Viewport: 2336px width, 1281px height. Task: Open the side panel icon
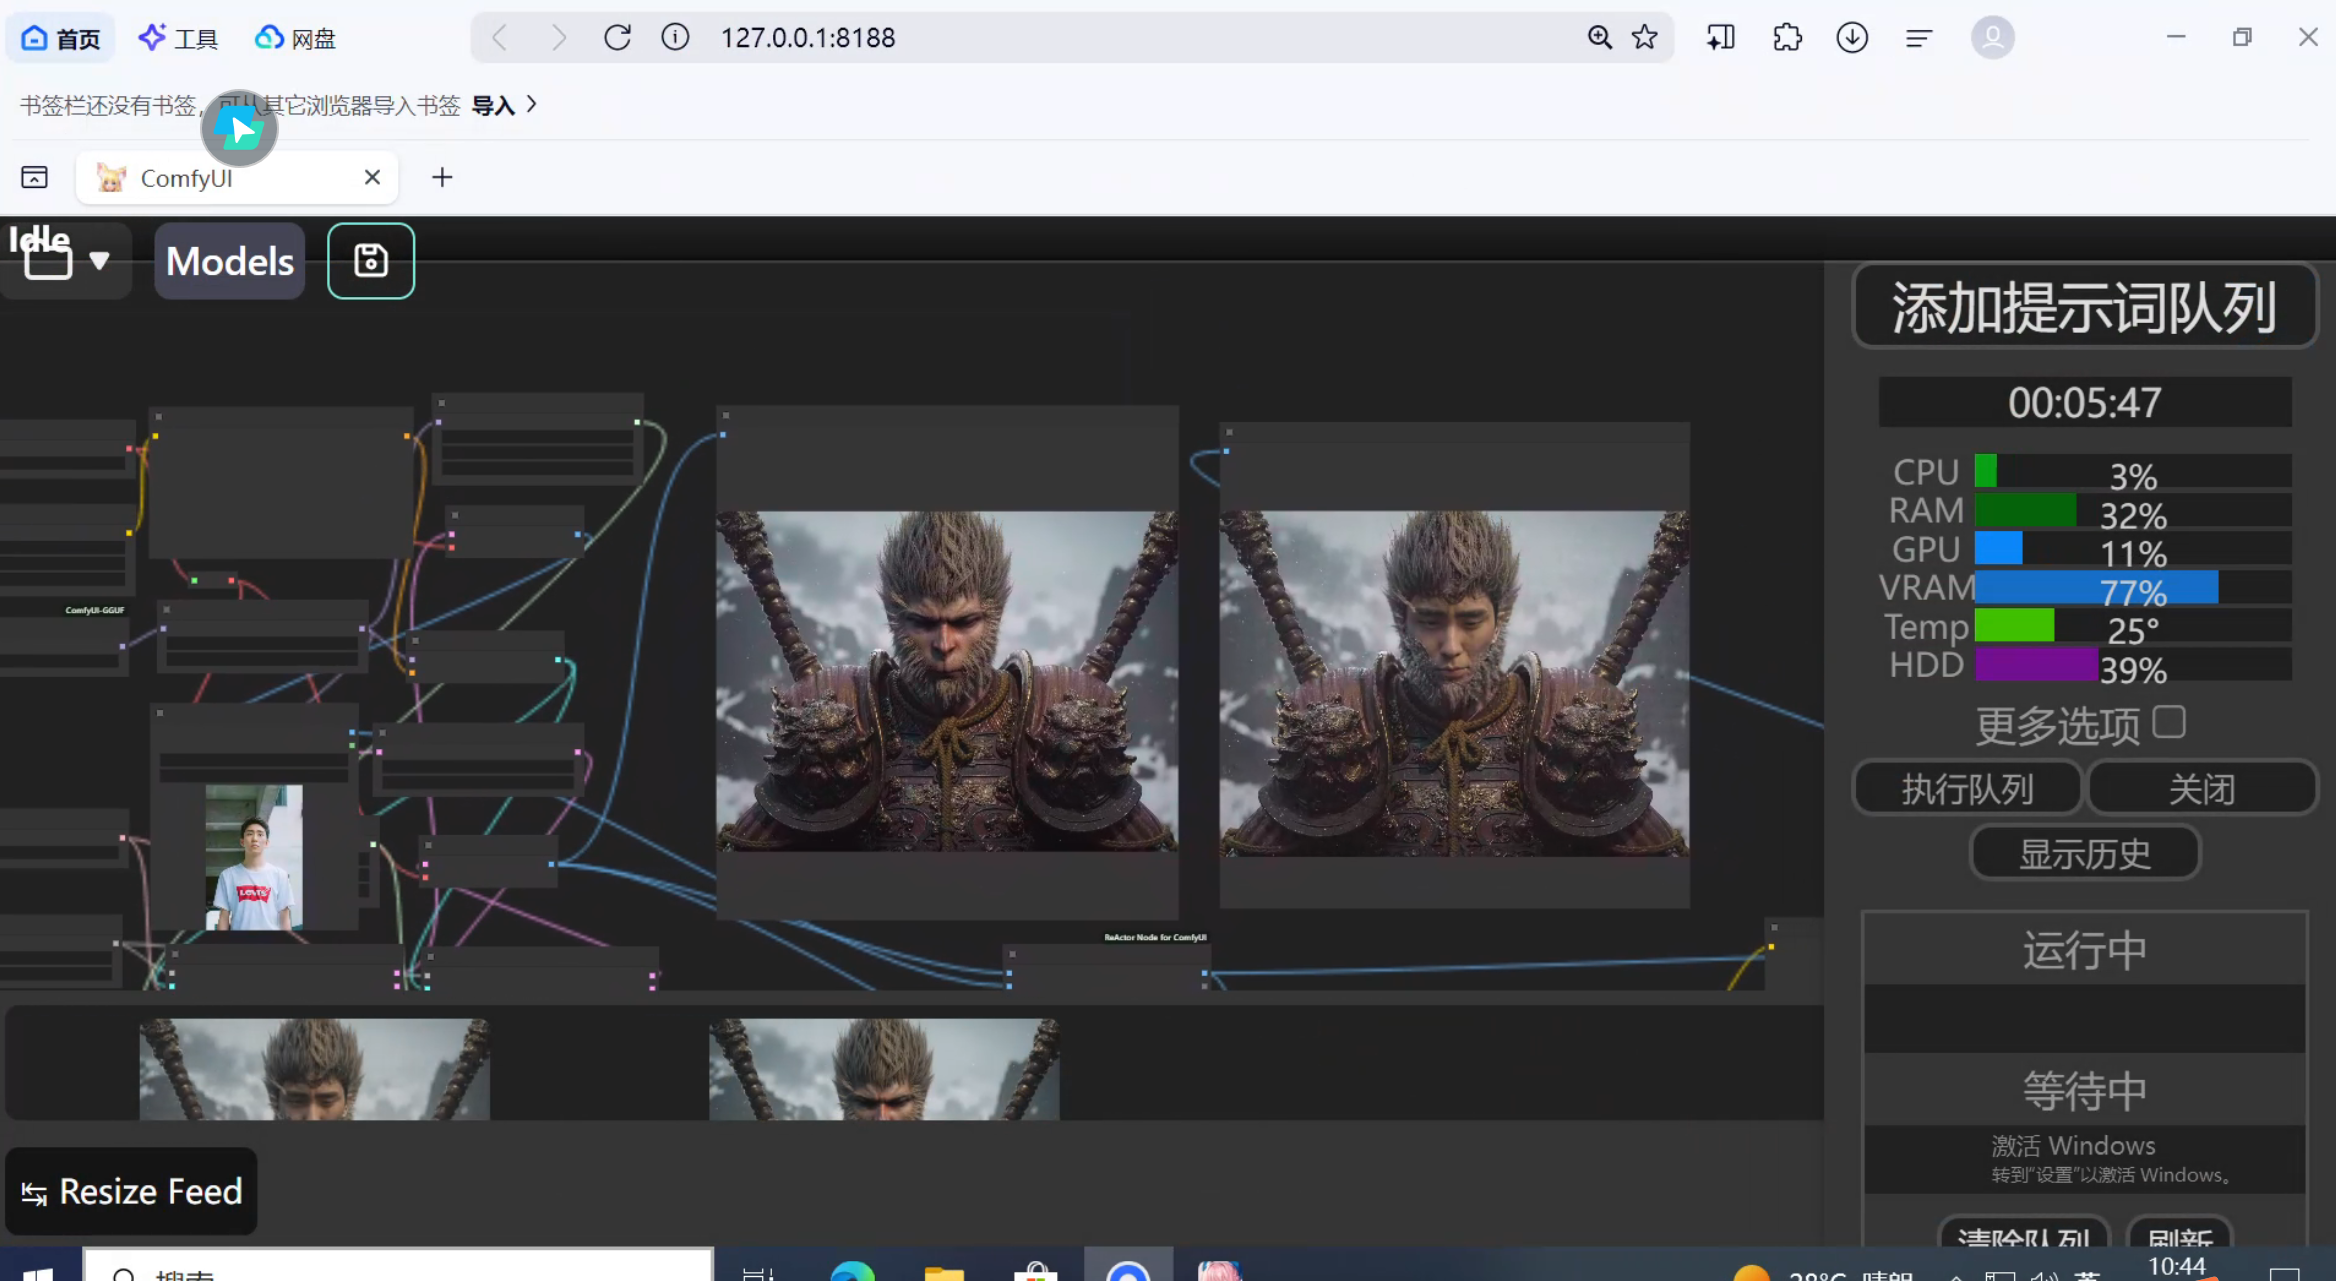[x=1720, y=38]
